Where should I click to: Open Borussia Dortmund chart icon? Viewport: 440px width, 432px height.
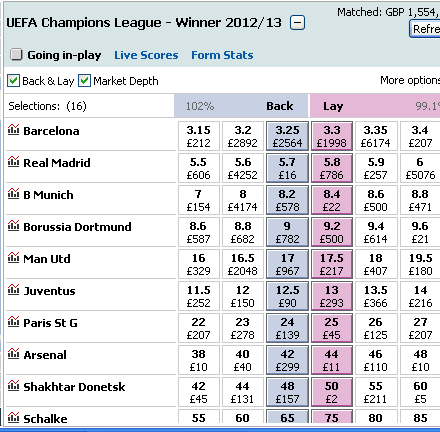coord(13,225)
